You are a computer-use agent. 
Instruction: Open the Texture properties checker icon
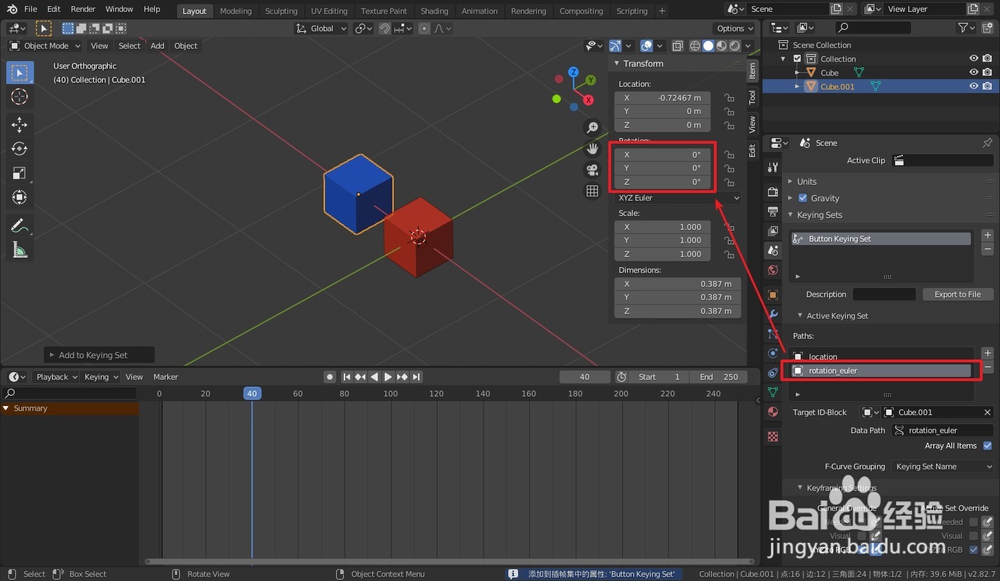point(773,436)
